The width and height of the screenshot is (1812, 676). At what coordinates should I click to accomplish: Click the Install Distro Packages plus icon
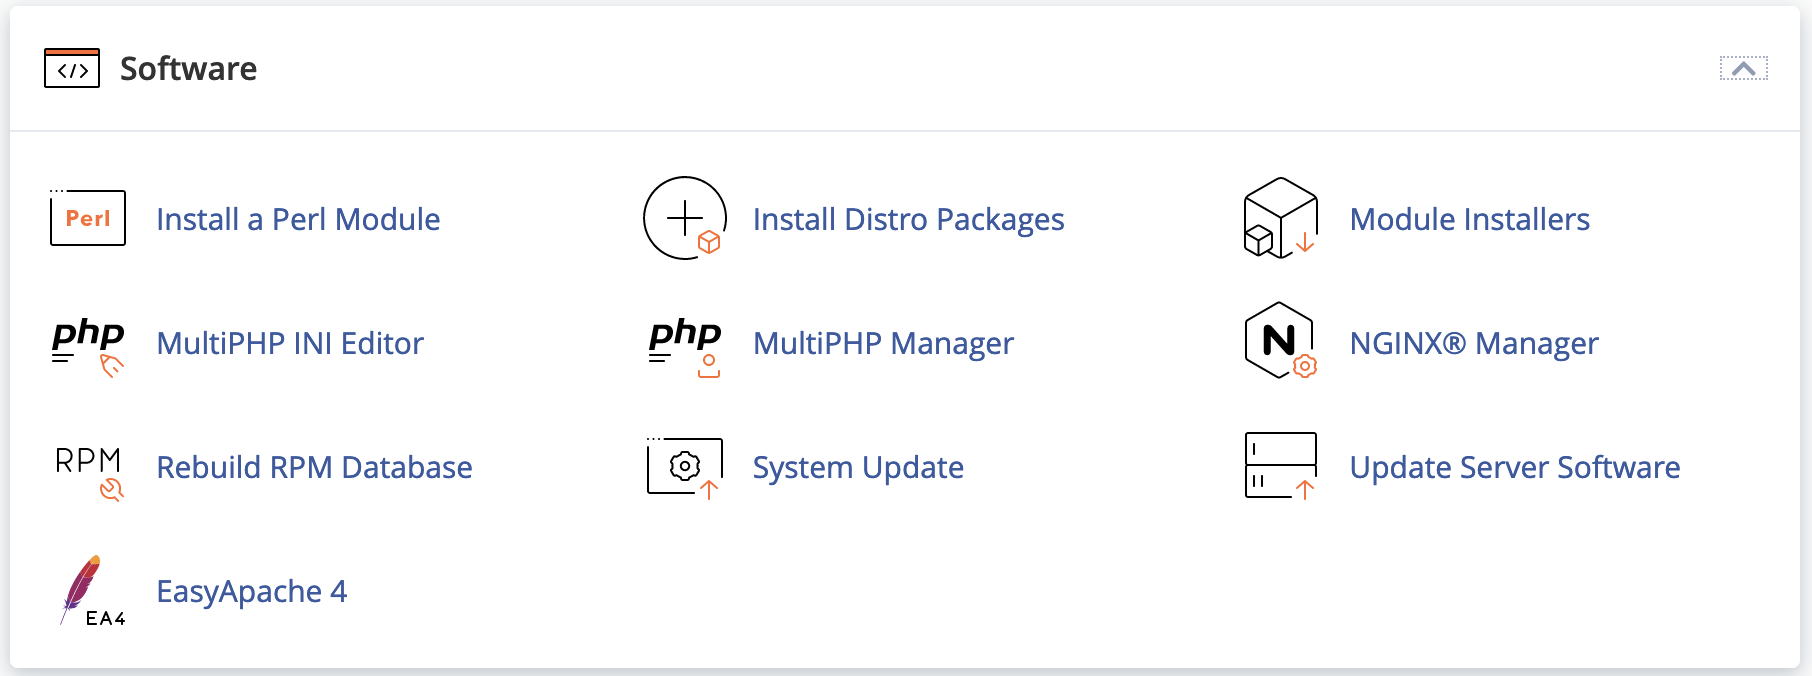click(685, 218)
